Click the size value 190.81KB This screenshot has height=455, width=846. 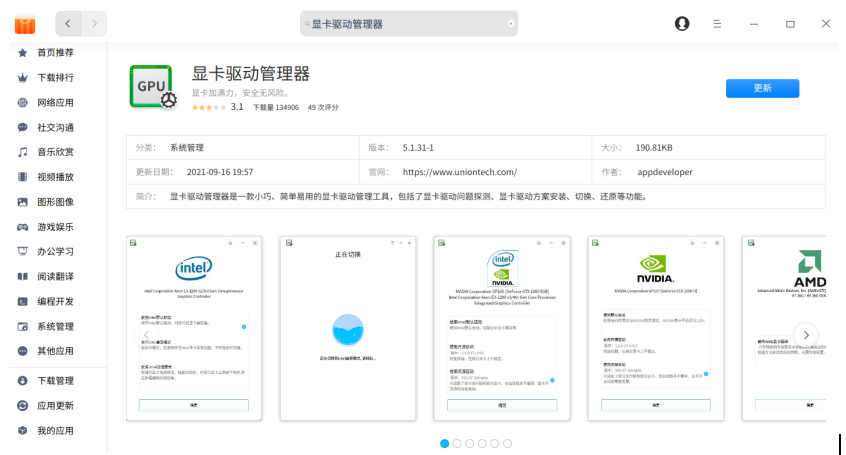pos(654,148)
